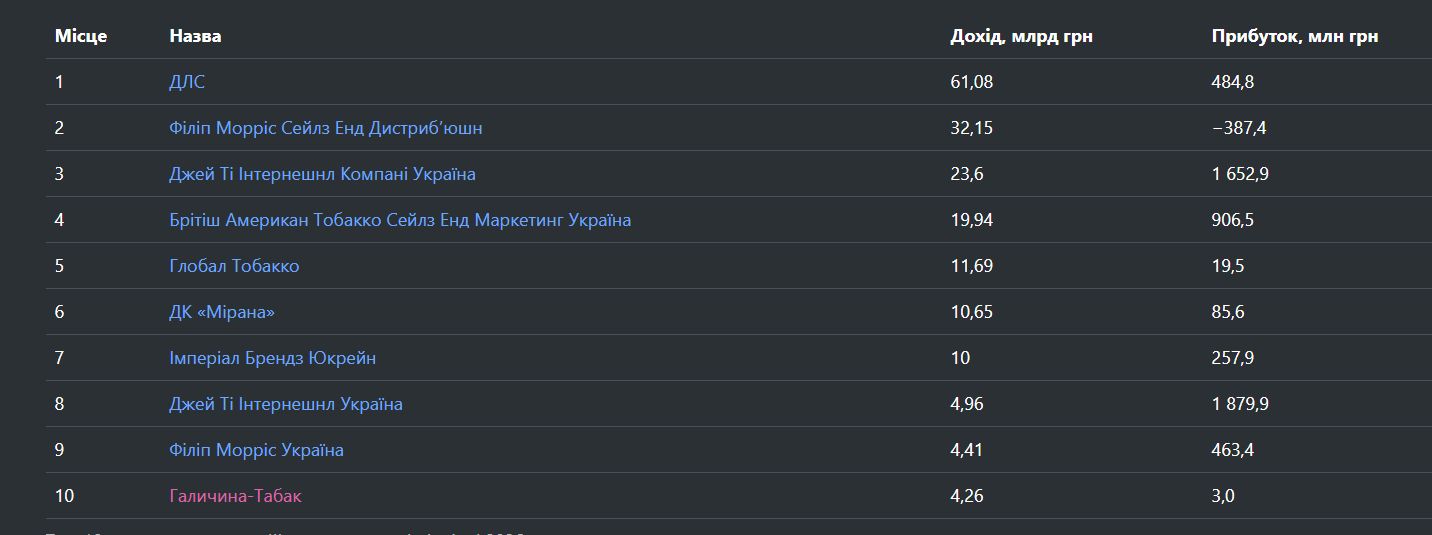Click the Місце column header
Screen dimensions: 1432x535
81,36
